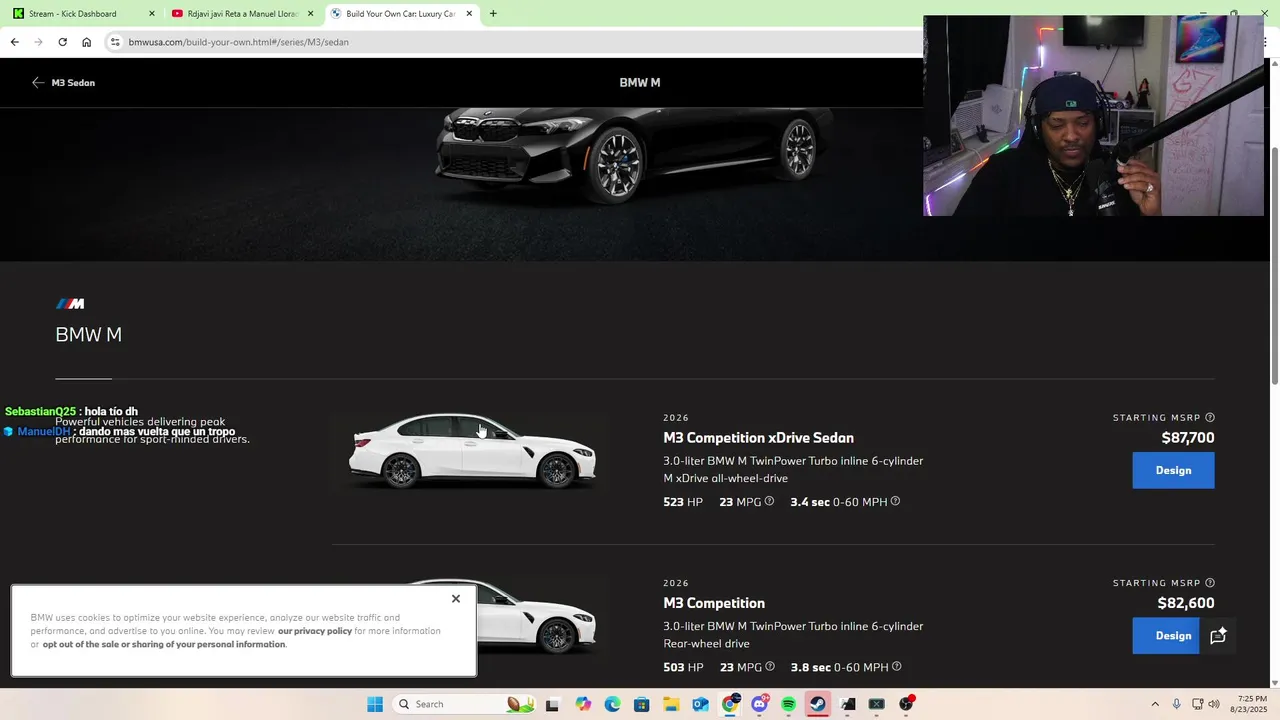Click the taskbar Search box
The height and width of the screenshot is (720, 1280).
click(x=466, y=704)
